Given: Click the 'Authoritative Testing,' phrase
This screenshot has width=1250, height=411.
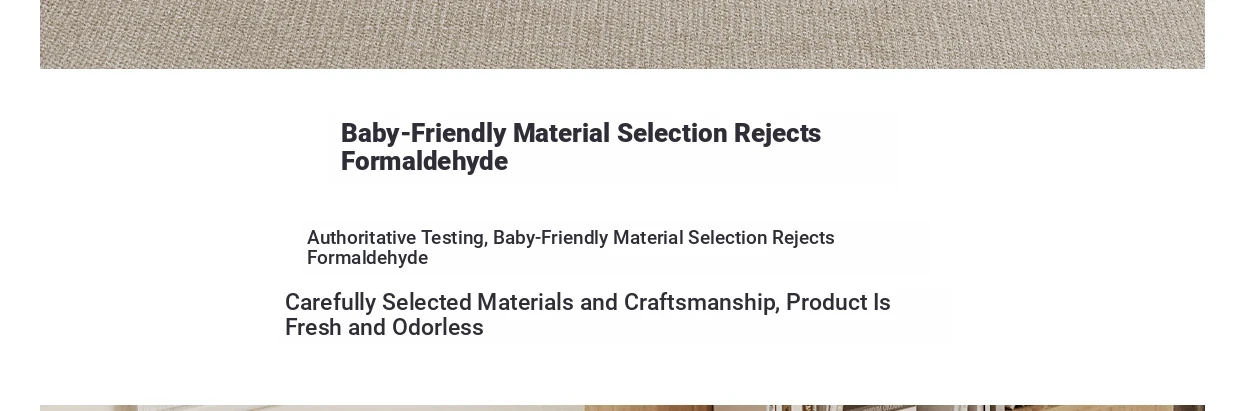Looking at the screenshot, I should [397, 238].
